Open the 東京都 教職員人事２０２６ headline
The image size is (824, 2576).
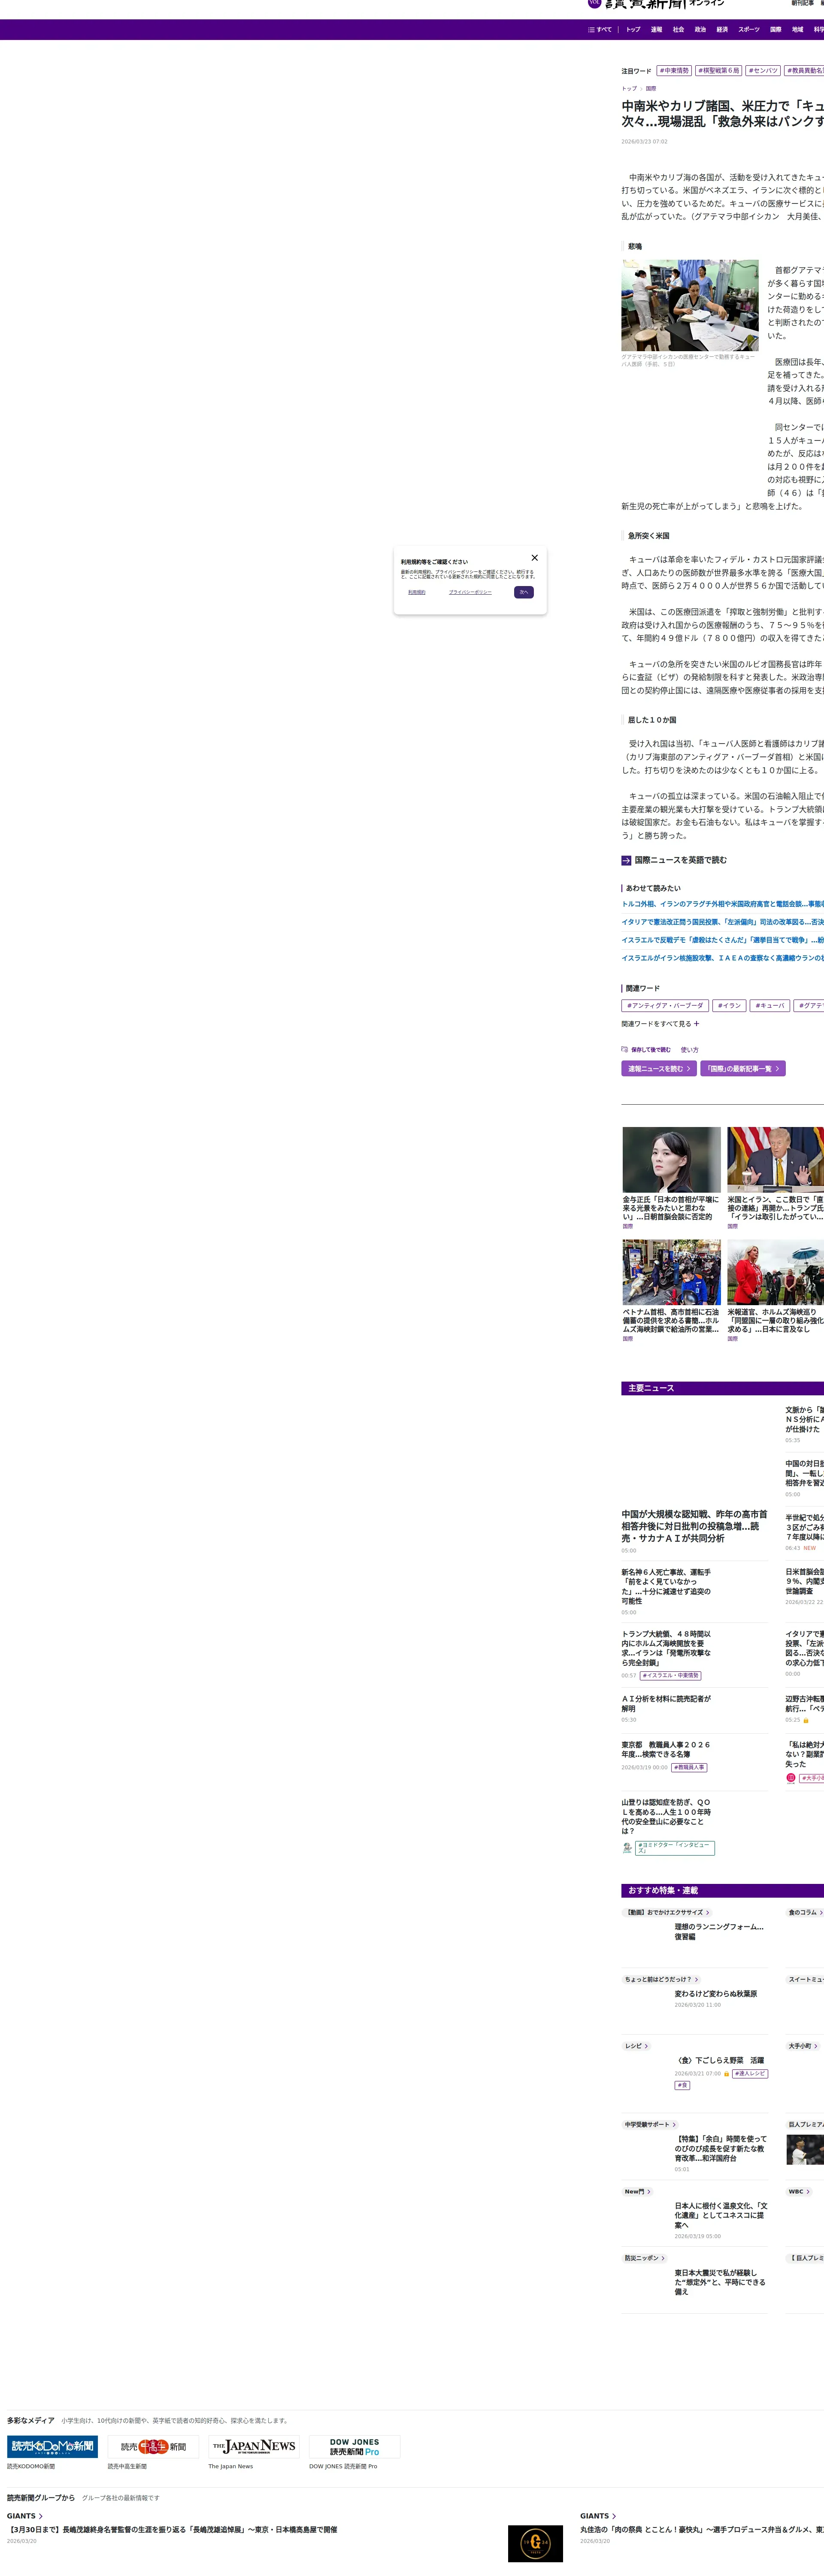pyautogui.click(x=666, y=1750)
